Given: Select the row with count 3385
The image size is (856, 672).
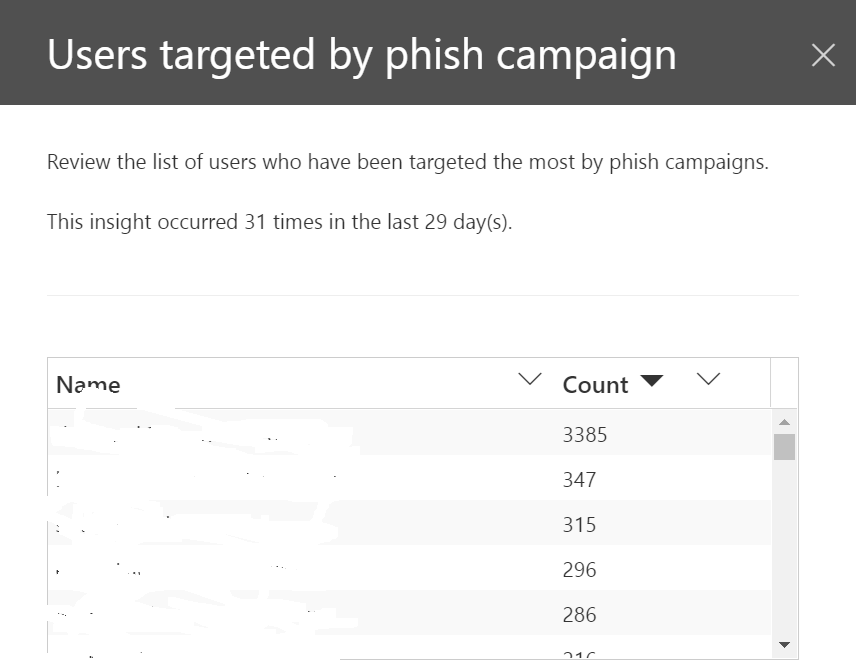Looking at the screenshot, I should 400,434.
